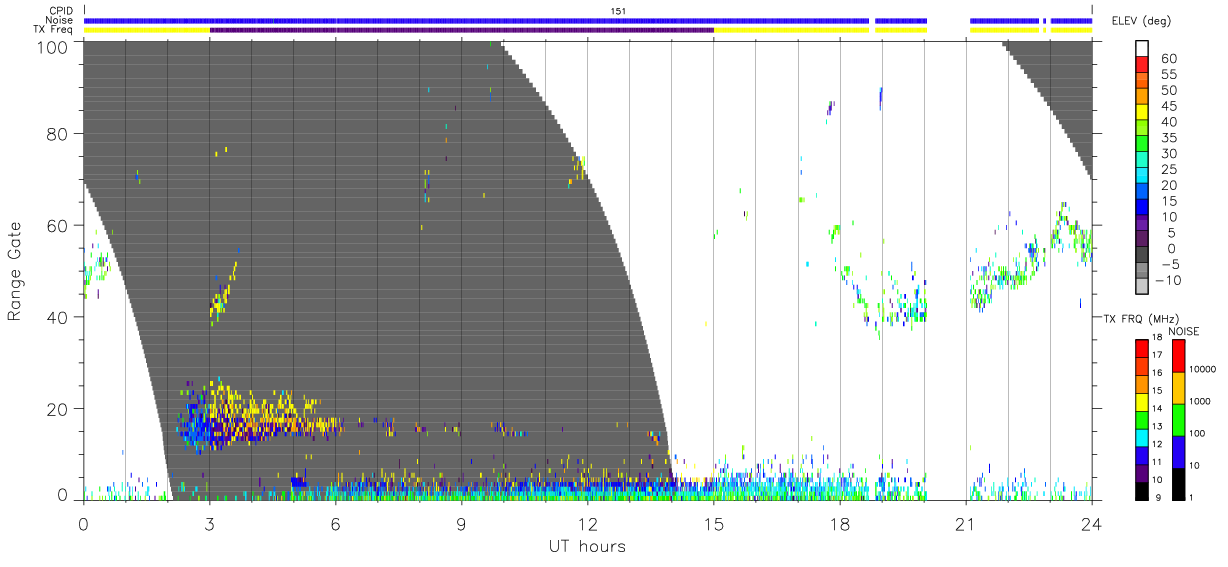This screenshot has height=567, width=1228.
Task: Pick the red 17–18 segment of TX FRQ bar
Action: (1142, 347)
